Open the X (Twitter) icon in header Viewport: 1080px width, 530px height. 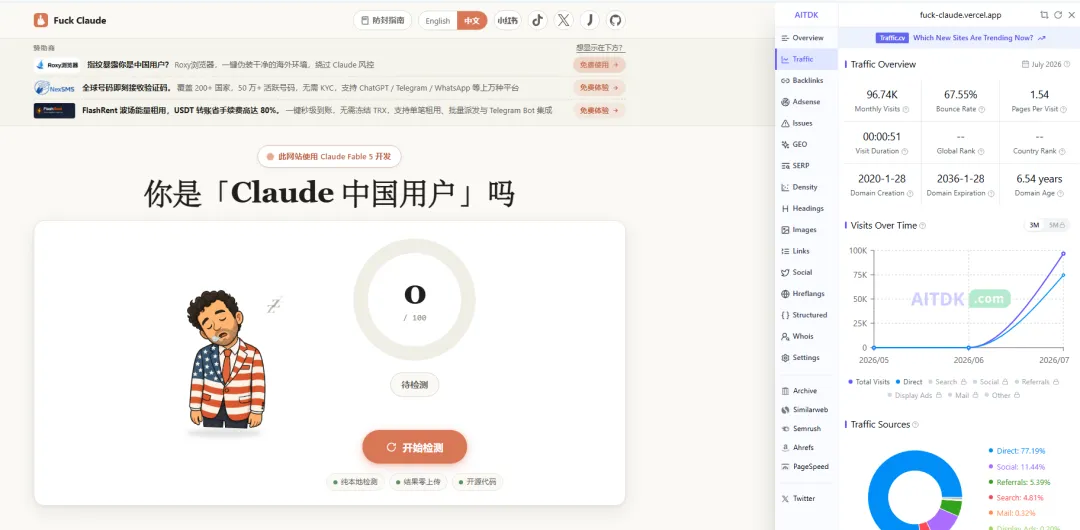[x=563, y=20]
